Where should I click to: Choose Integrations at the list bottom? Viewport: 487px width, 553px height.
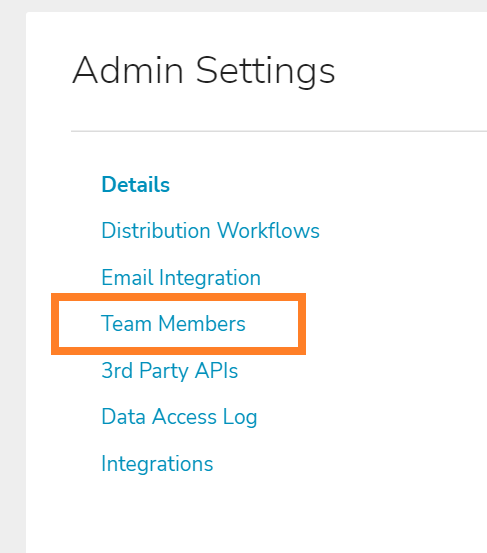[x=157, y=464]
